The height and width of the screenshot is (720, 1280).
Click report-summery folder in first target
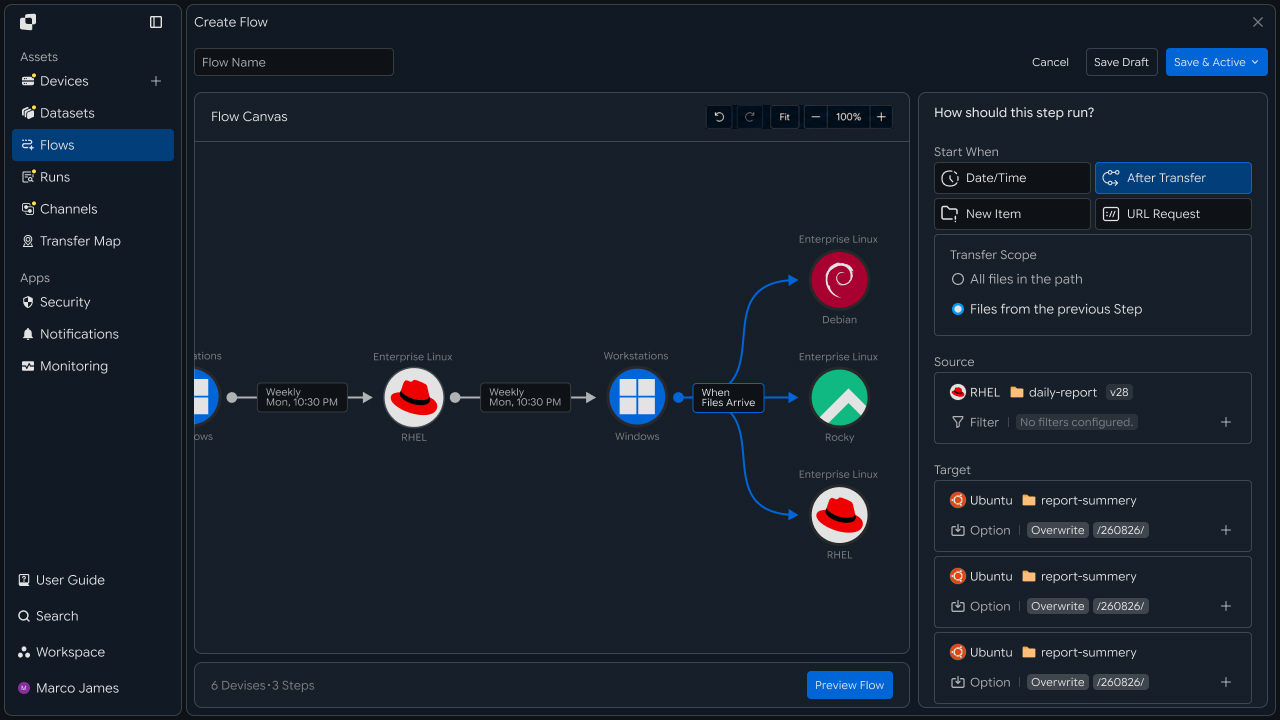point(1079,500)
